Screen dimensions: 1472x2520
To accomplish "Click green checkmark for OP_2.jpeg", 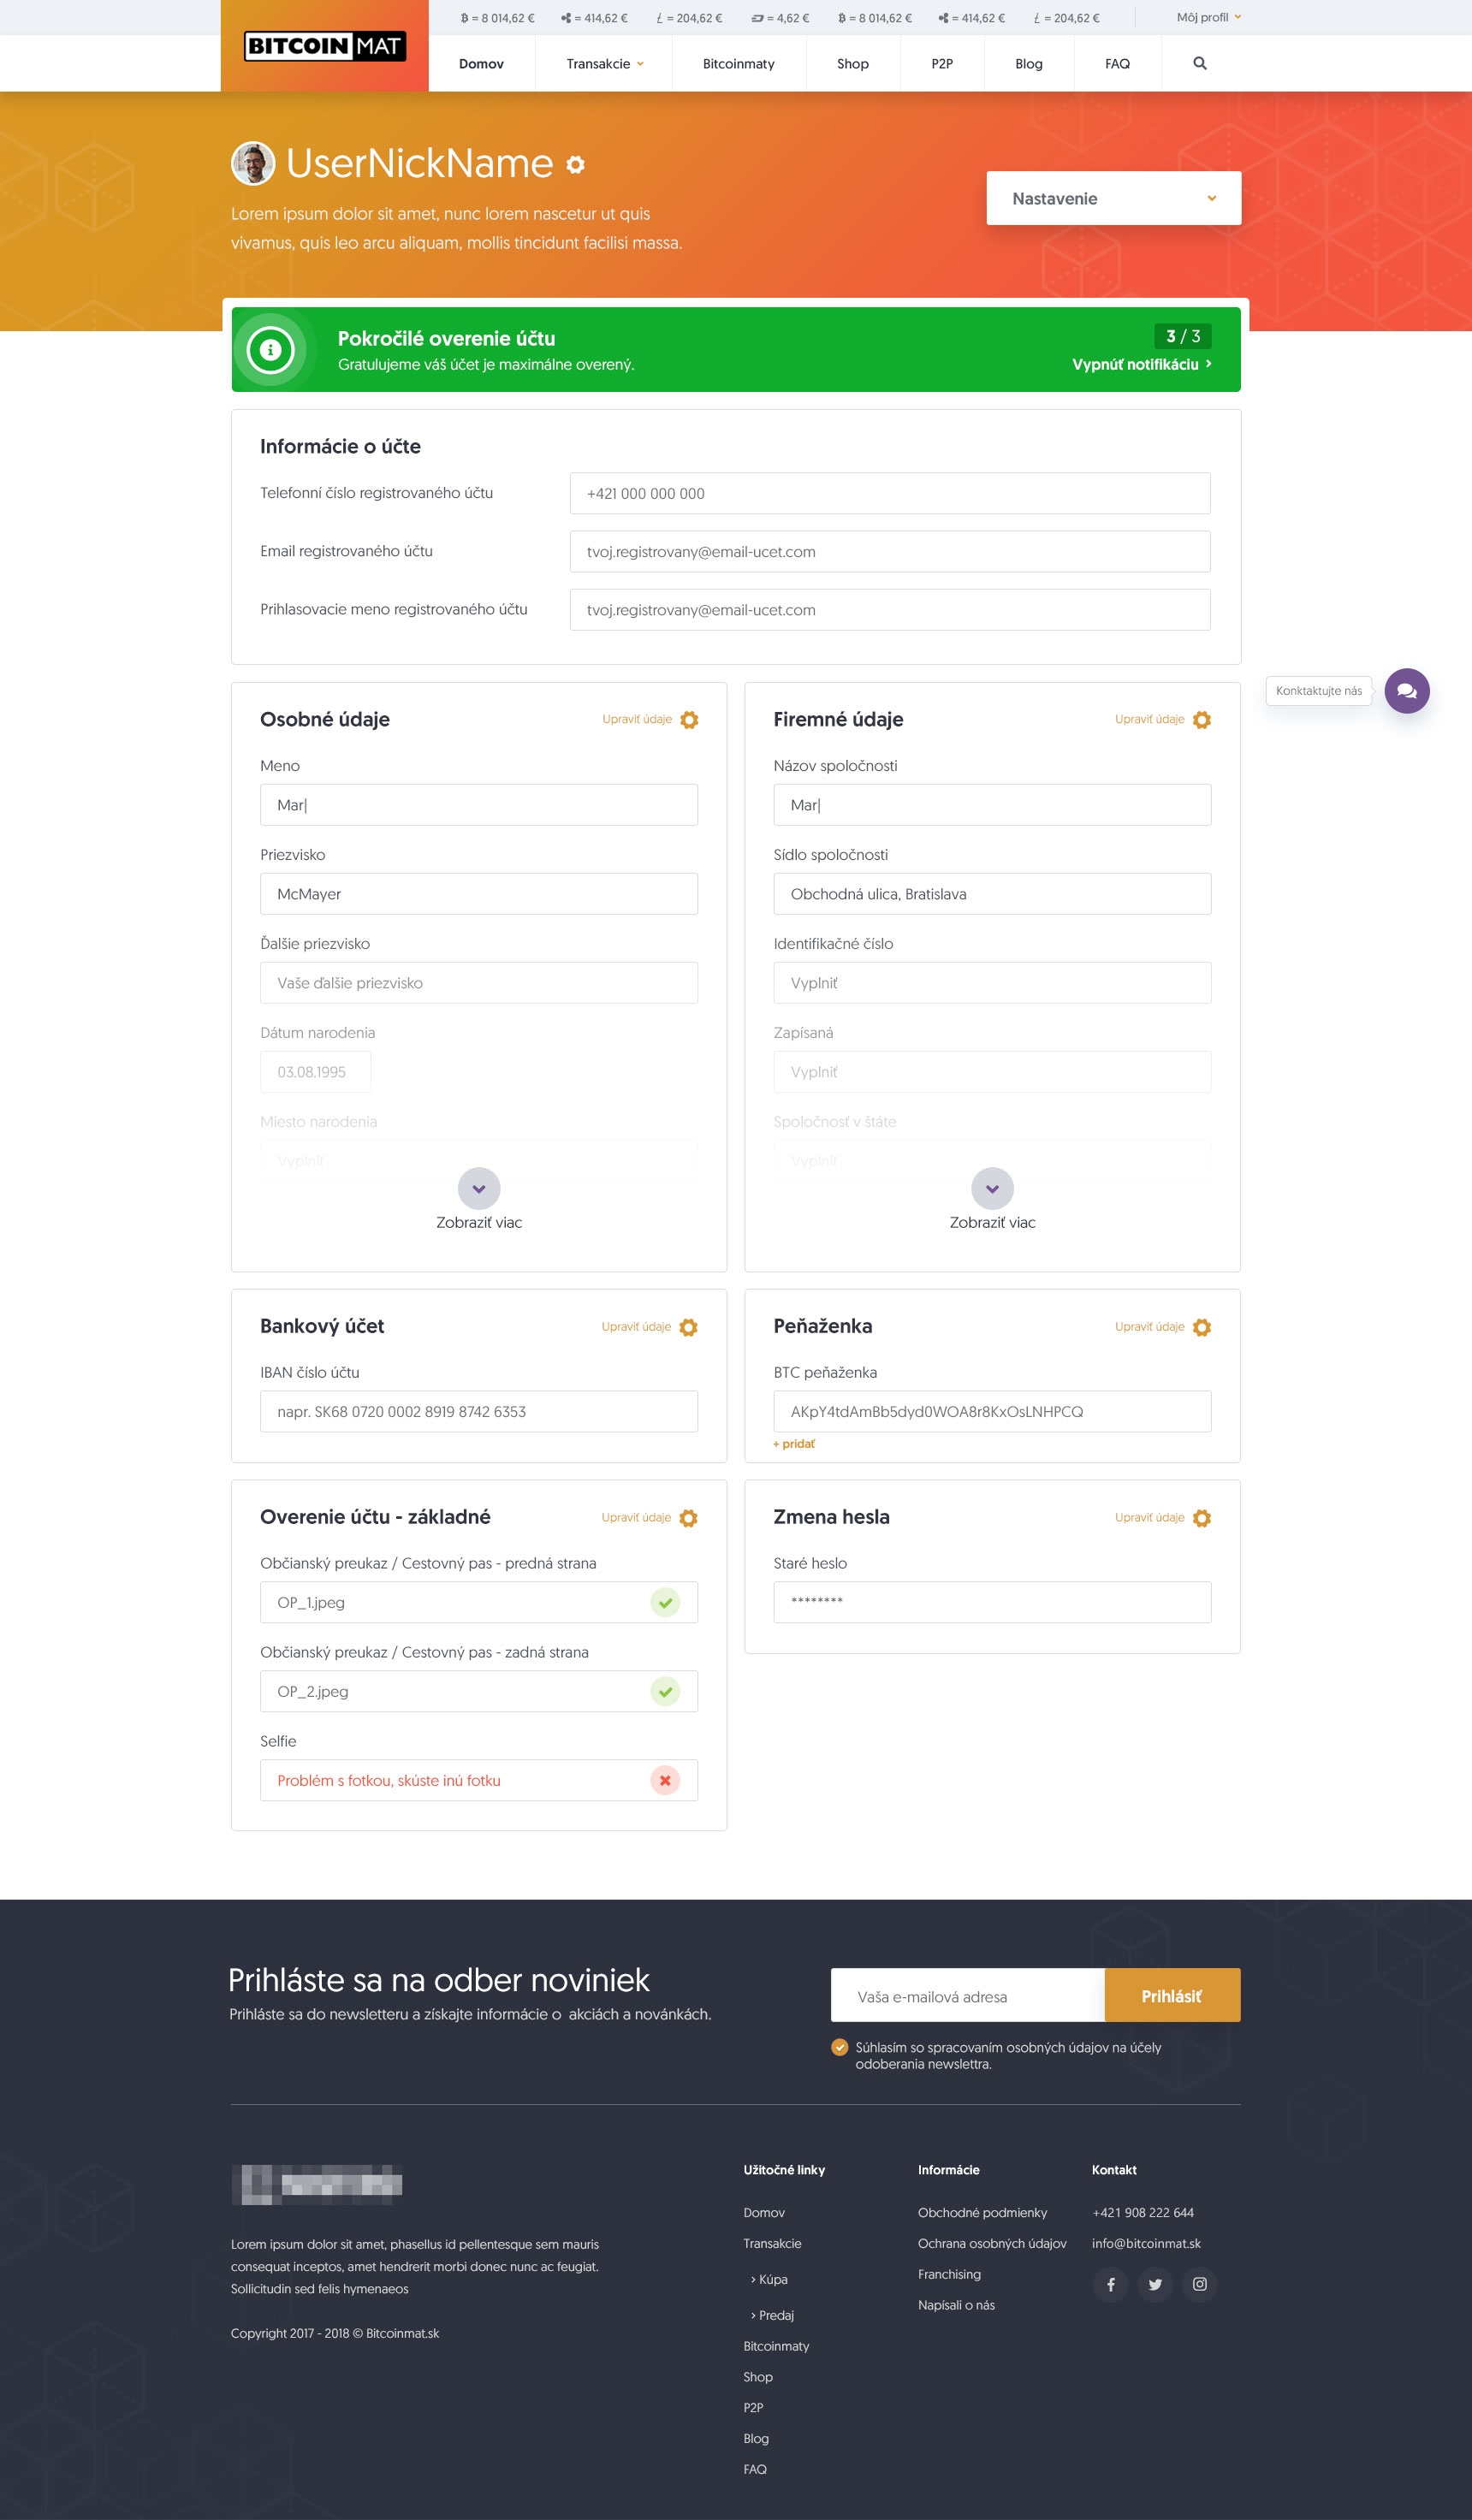I will click(x=665, y=1691).
